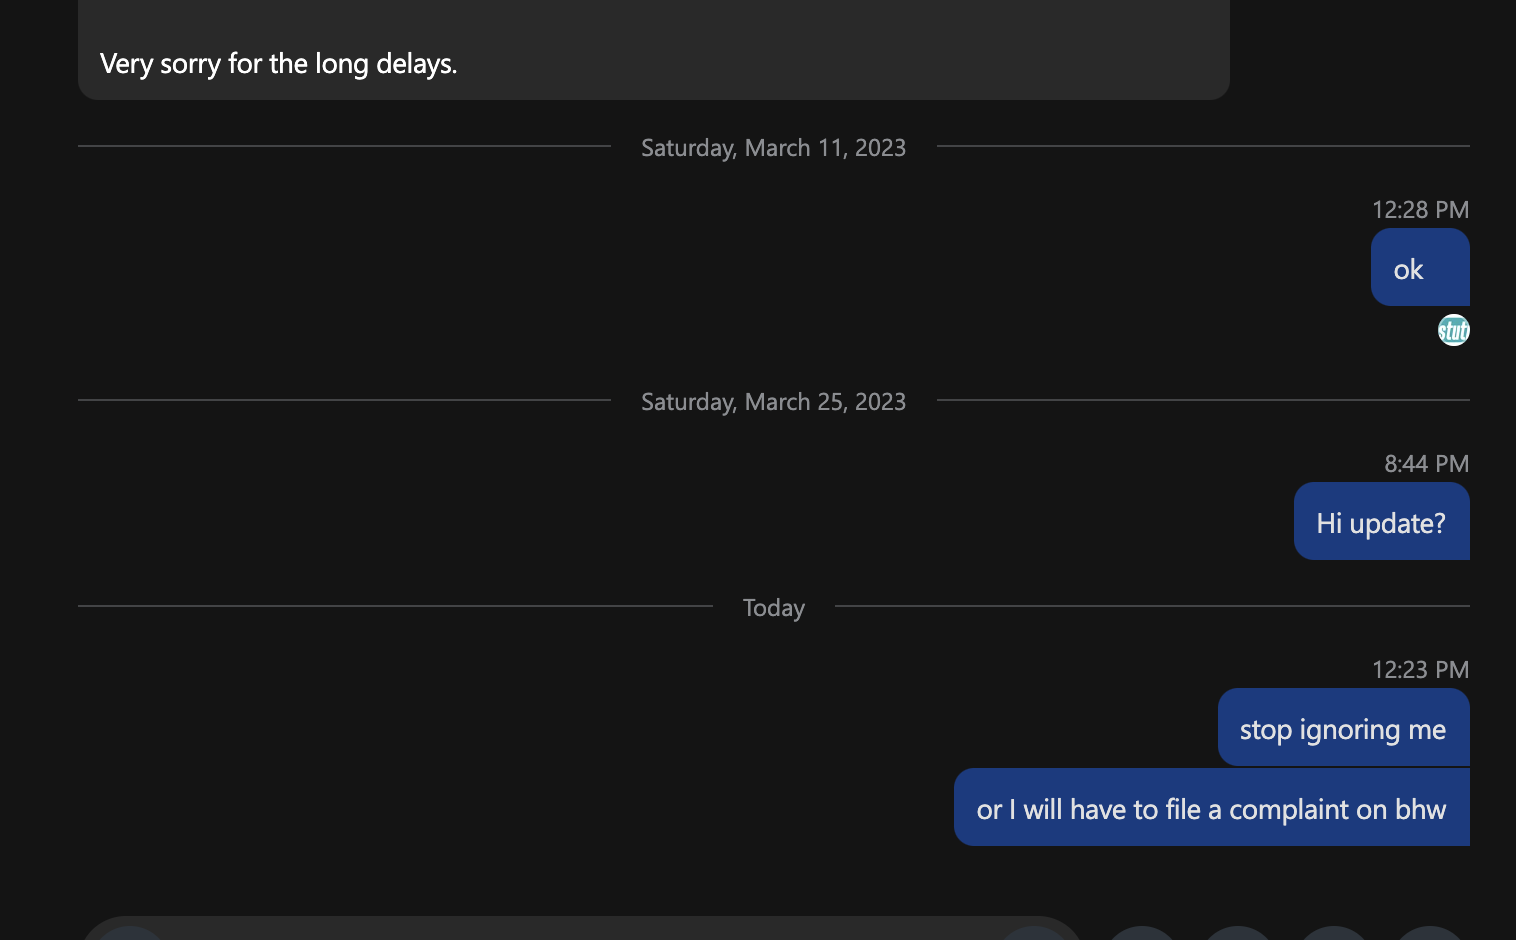1516x940 pixels.
Task: Click the 8:44 PM timestamp
Action: (x=1427, y=463)
